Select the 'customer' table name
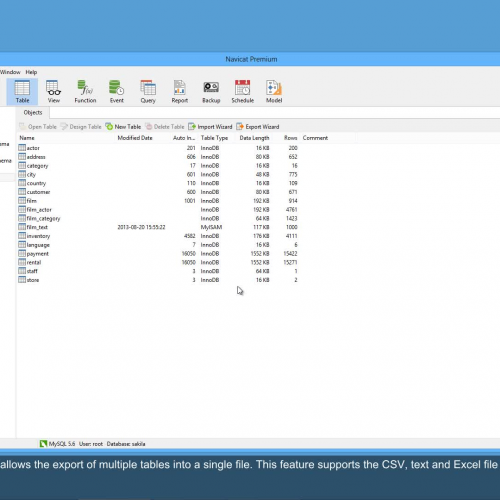This screenshot has height=500, width=500. [x=38, y=192]
